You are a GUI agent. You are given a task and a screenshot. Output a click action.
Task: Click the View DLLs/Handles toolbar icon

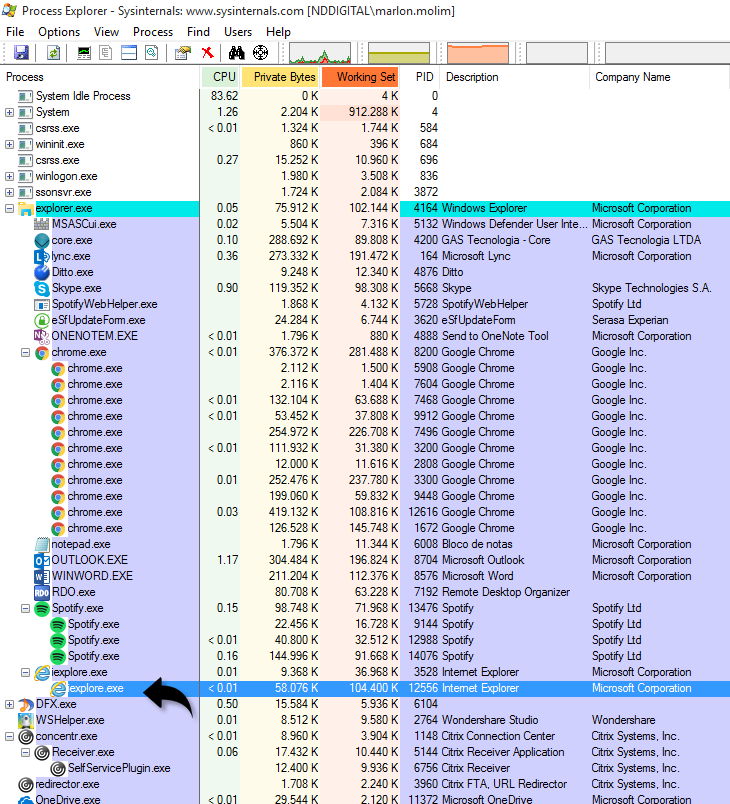(x=151, y=52)
